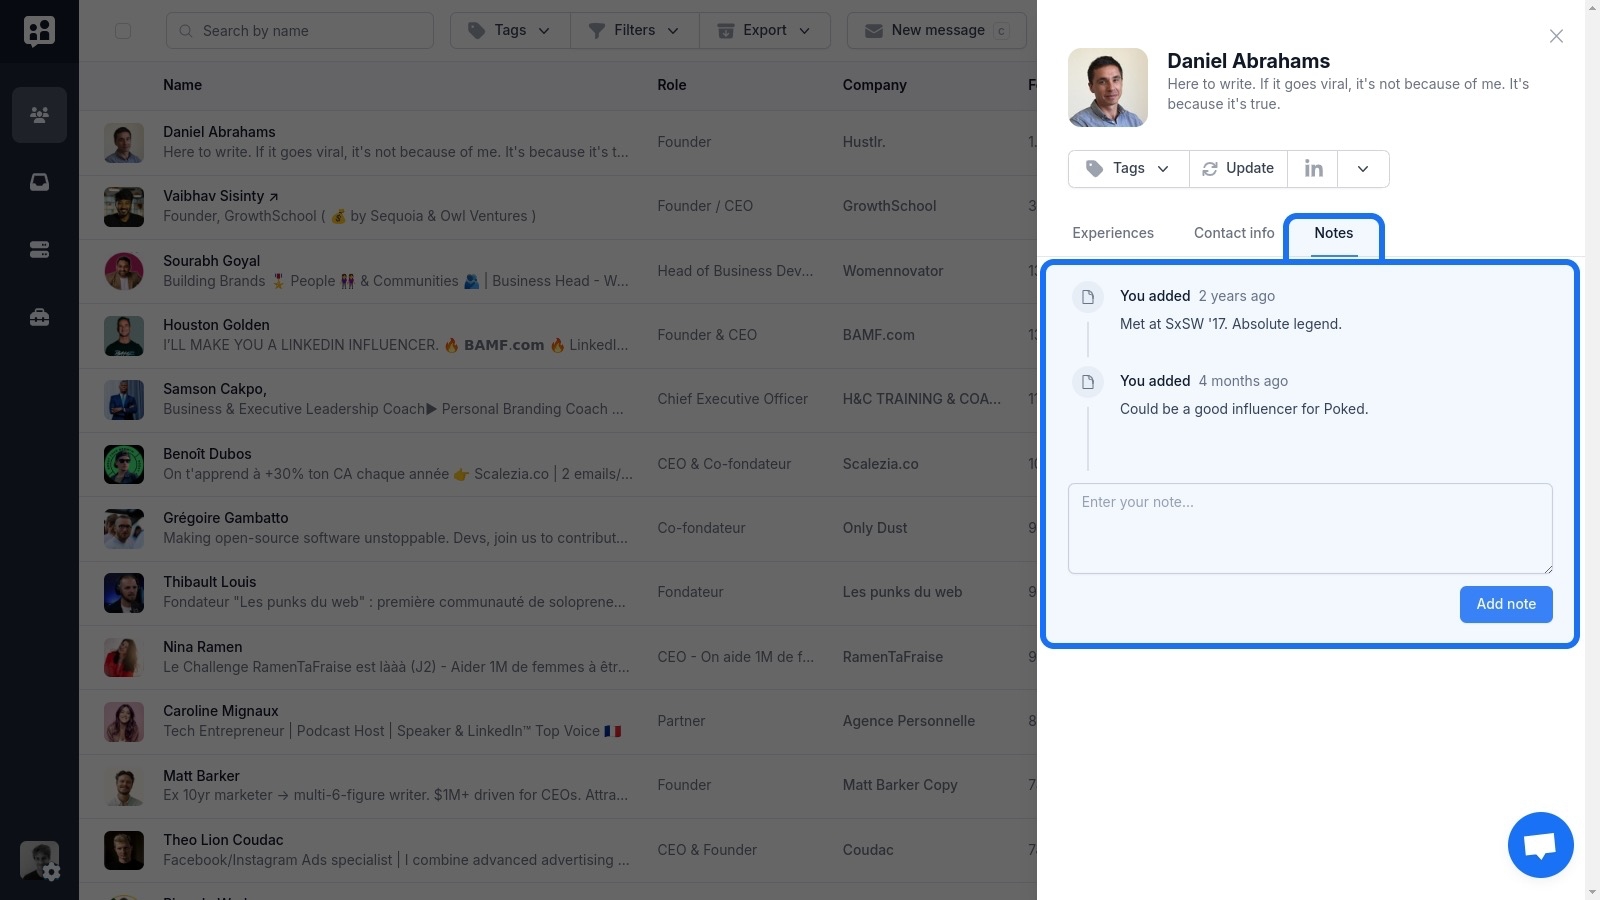This screenshot has height=900, width=1600.
Task: Click the Add note button
Action: 1506,604
